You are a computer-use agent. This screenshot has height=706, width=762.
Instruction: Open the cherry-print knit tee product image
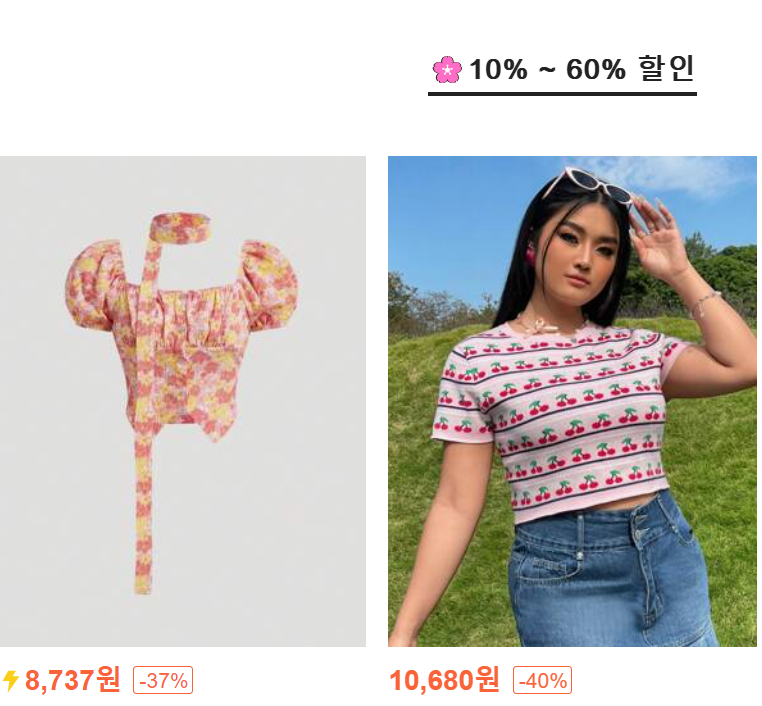tap(572, 401)
